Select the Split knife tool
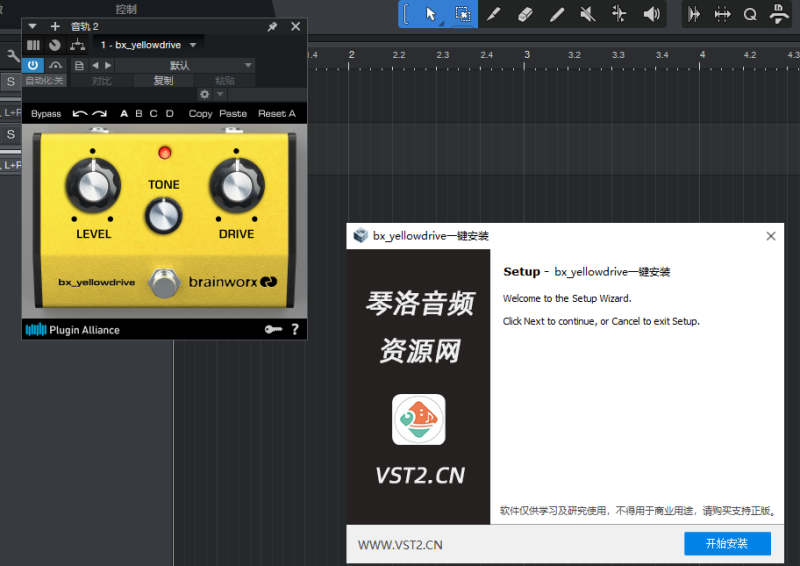This screenshot has height=566, width=800. (x=493, y=14)
